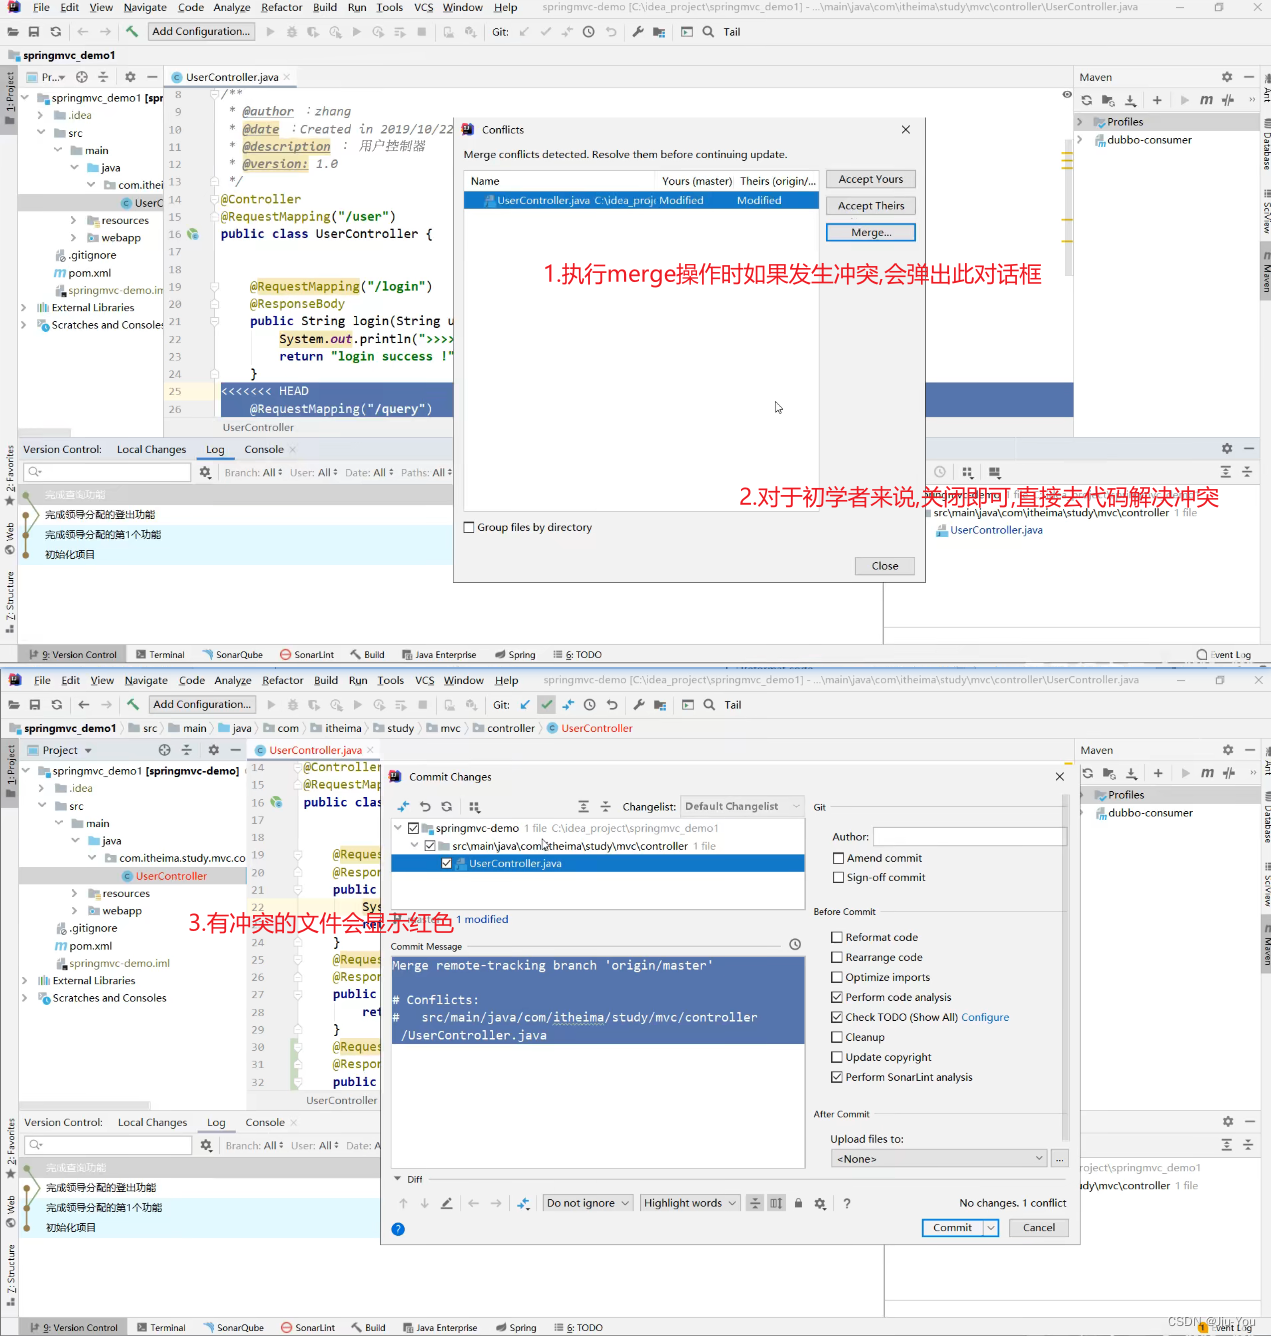Click the pencil edit-source icon in Diff toolbar
This screenshot has width=1271, height=1336.
coord(446,1203)
